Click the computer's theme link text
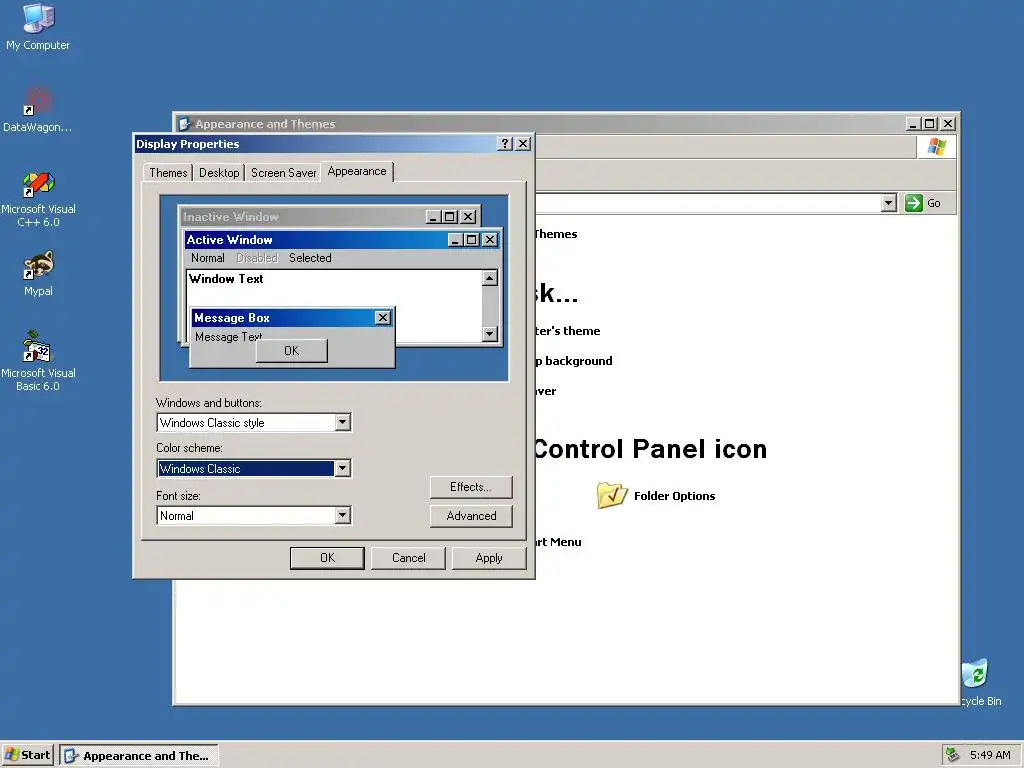The height and width of the screenshot is (768, 1024). click(568, 330)
